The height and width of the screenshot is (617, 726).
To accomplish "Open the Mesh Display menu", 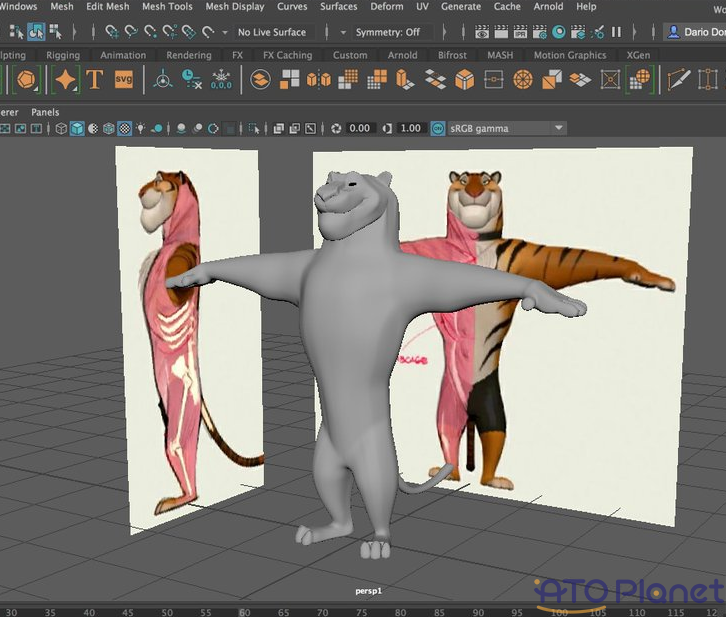I will (235, 6).
